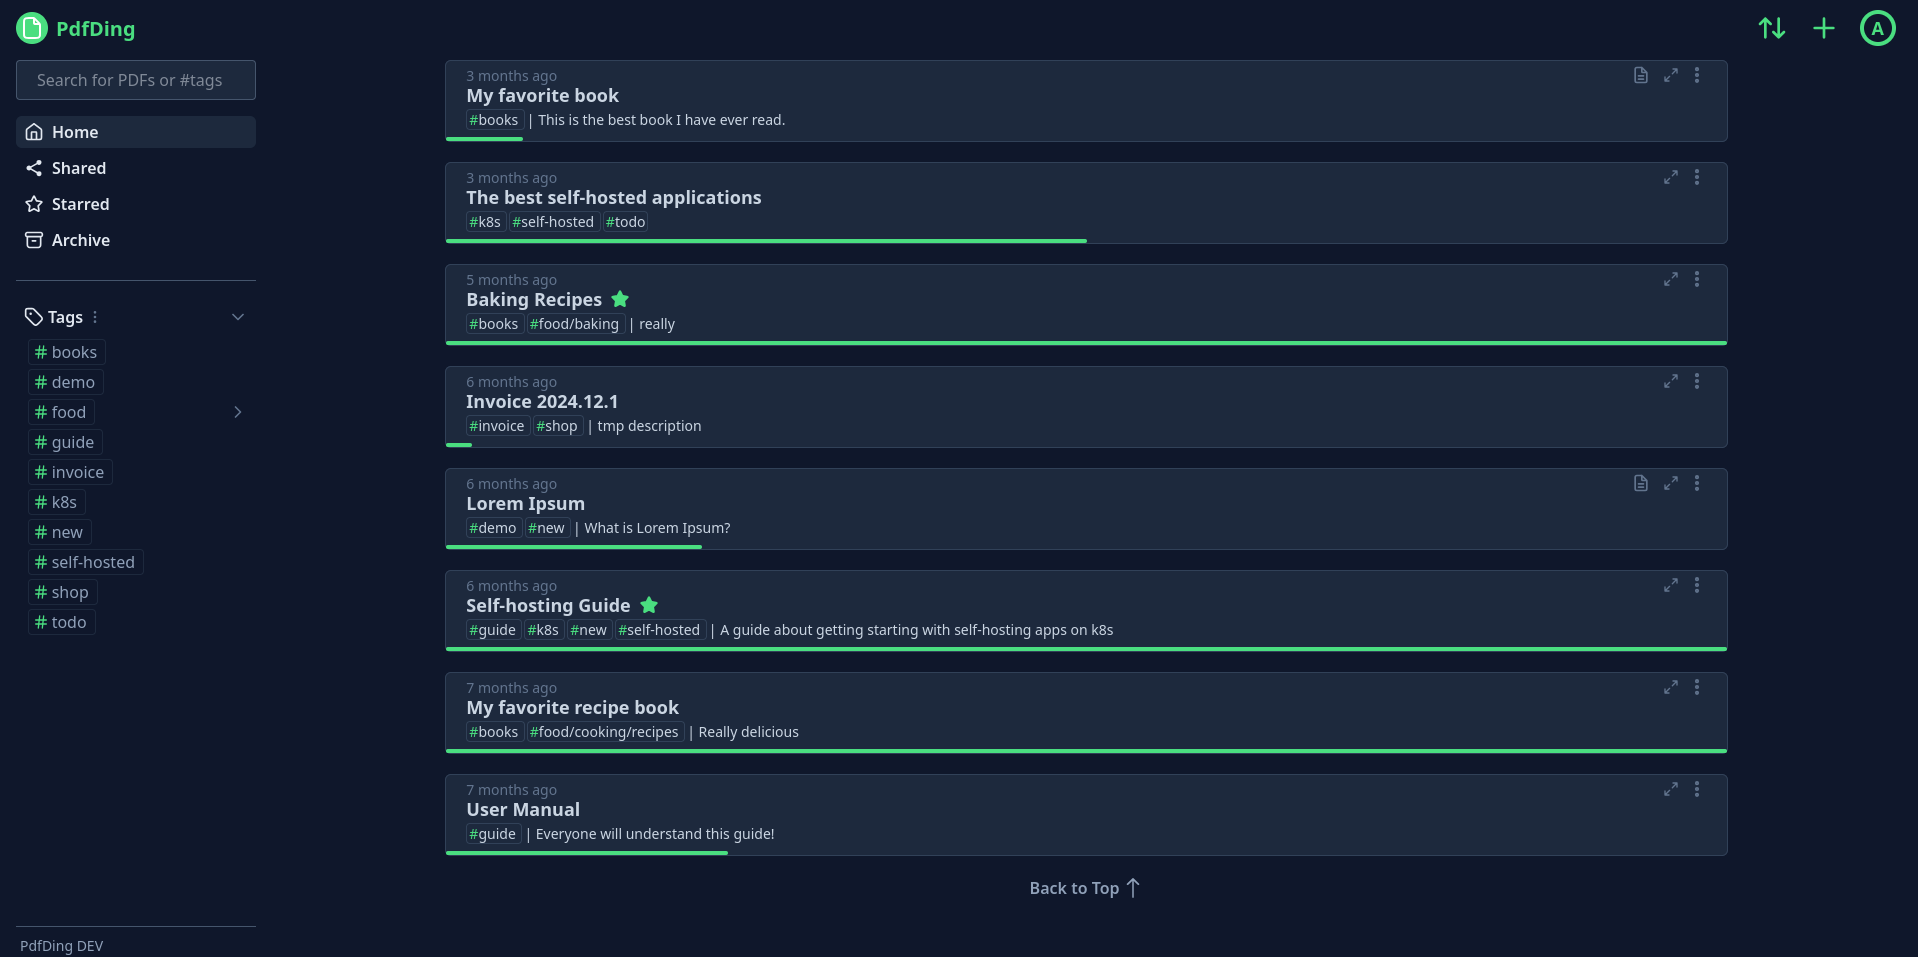The width and height of the screenshot is (1918, 957).
Task: Click the search field for PDFs or tags
Action: point(135,80)
